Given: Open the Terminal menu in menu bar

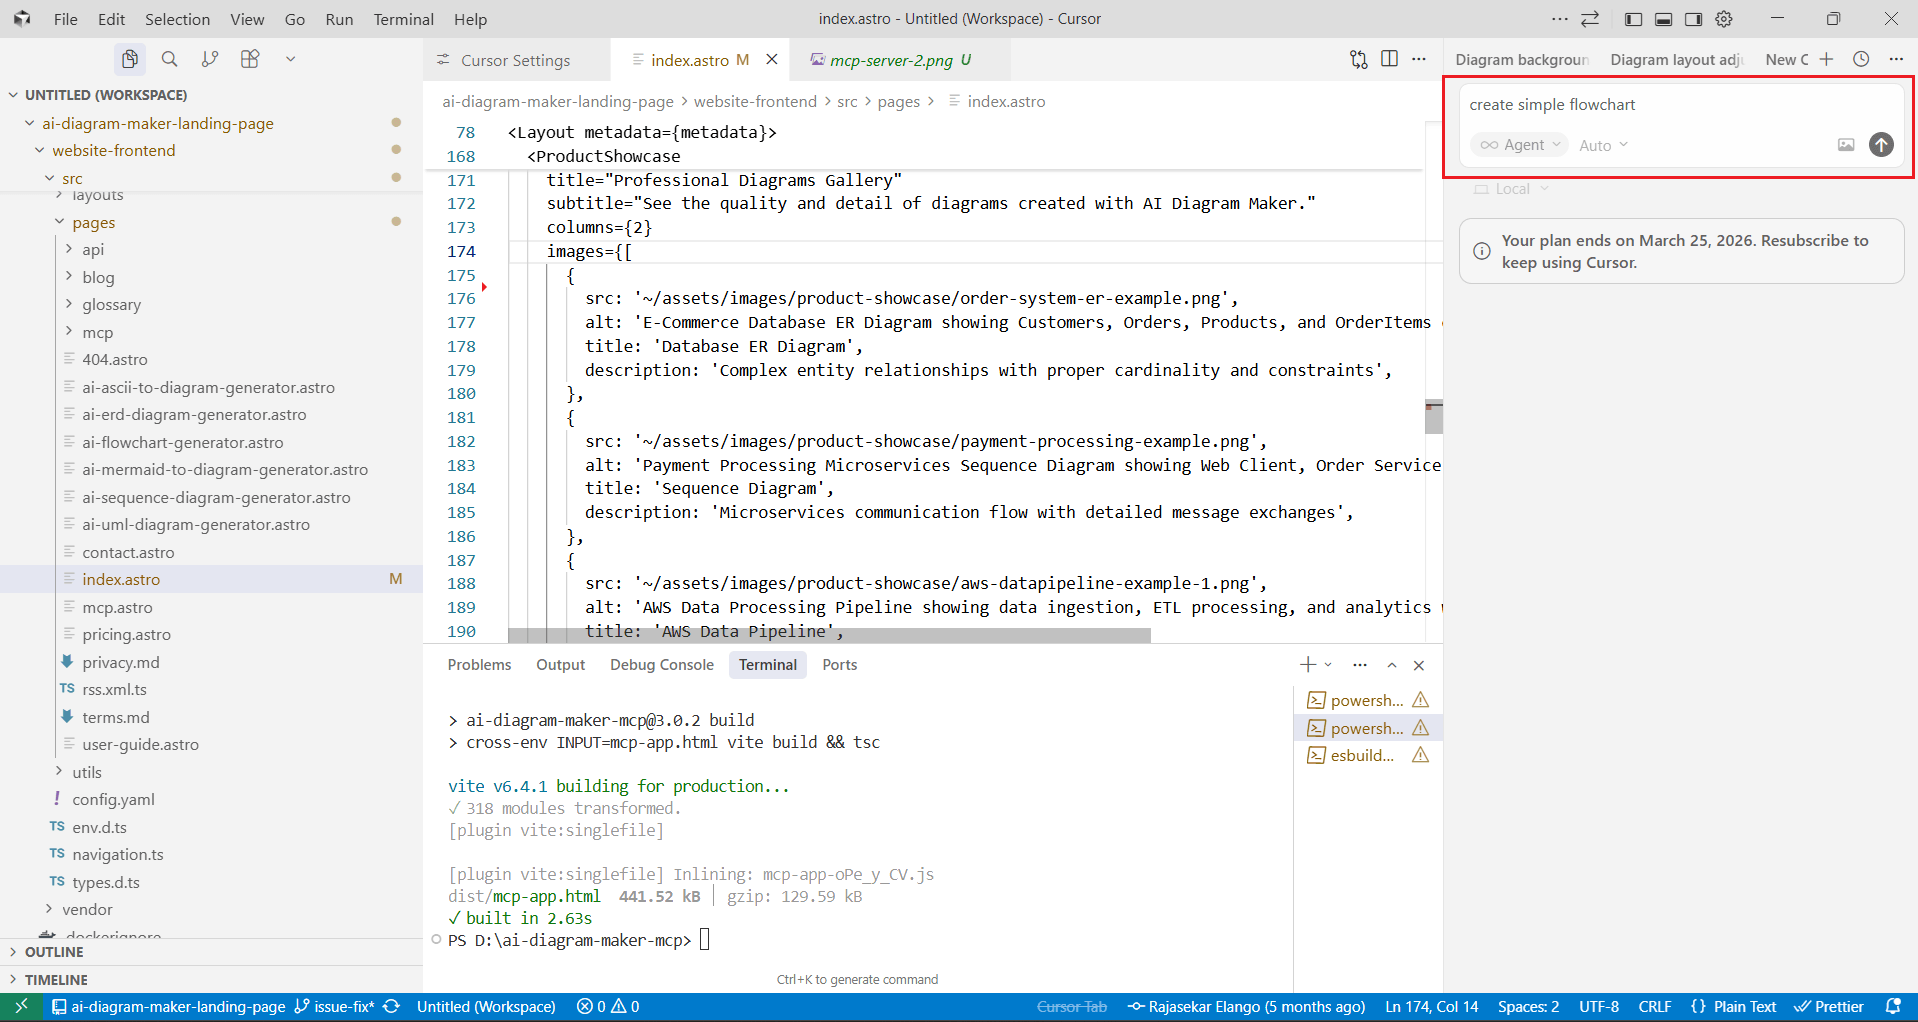Looking at the screenshot, I should (x=402, y=19).
